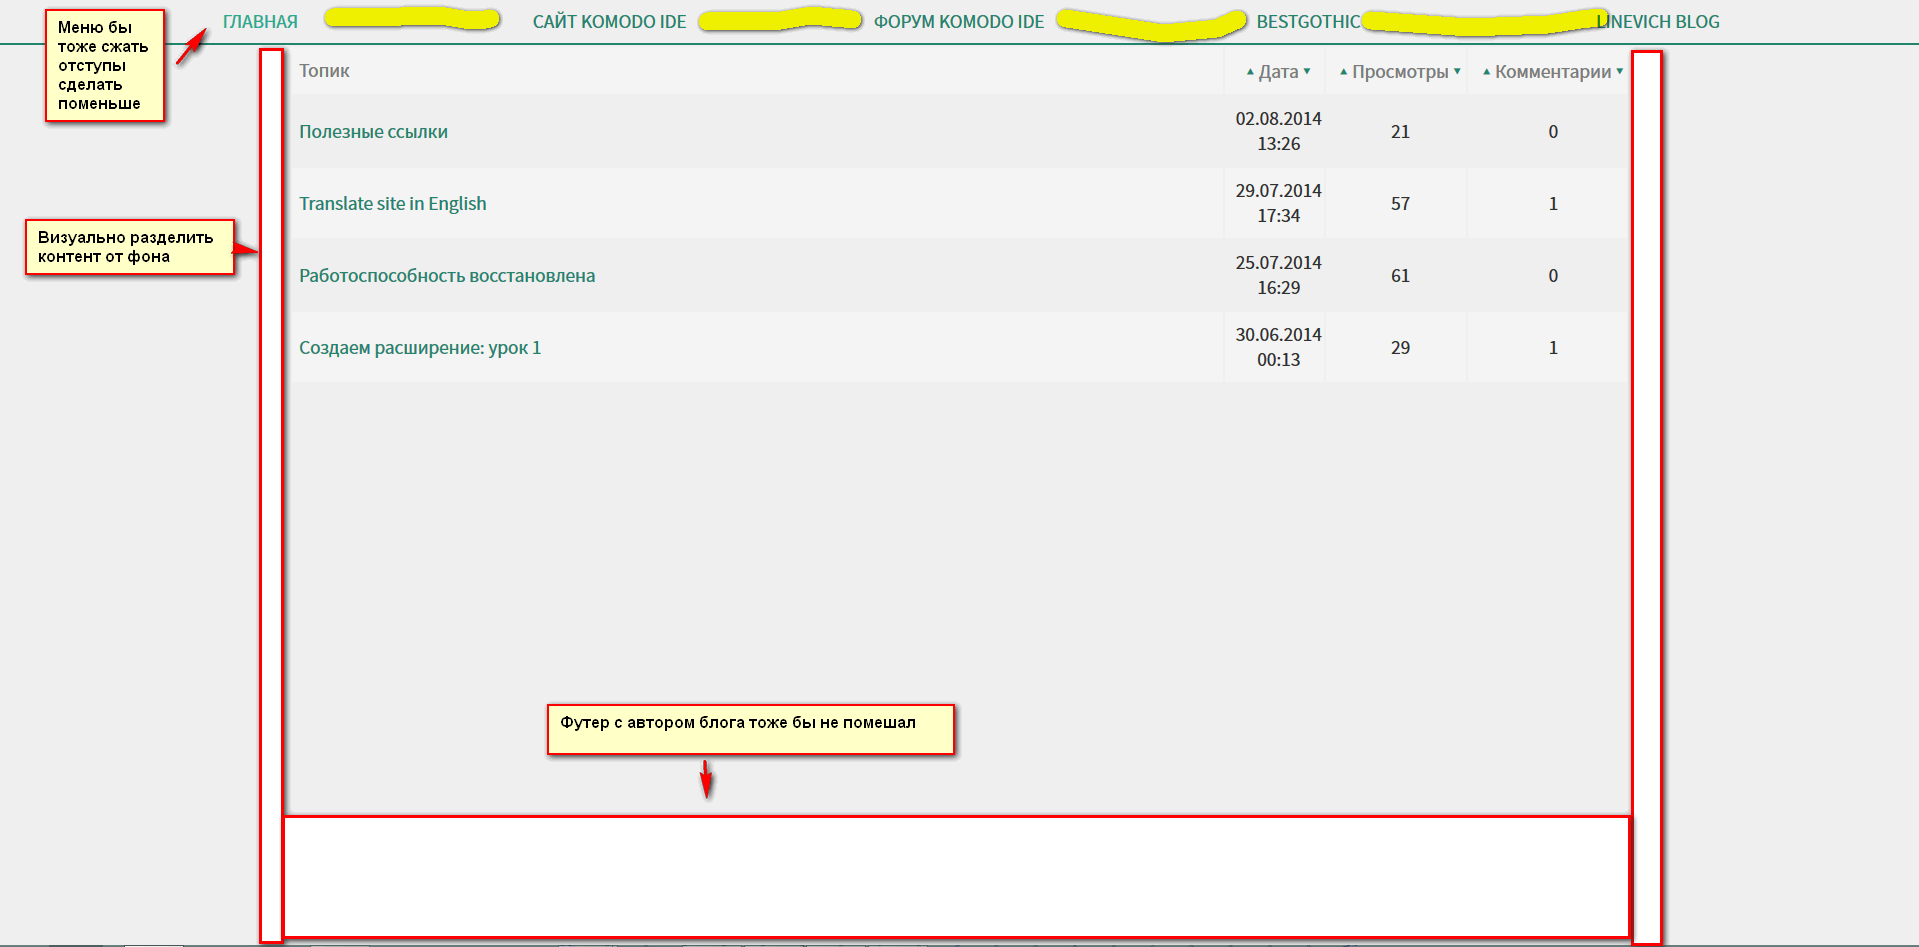Open LINEVICH BLOG menu item

(1658, 22)
